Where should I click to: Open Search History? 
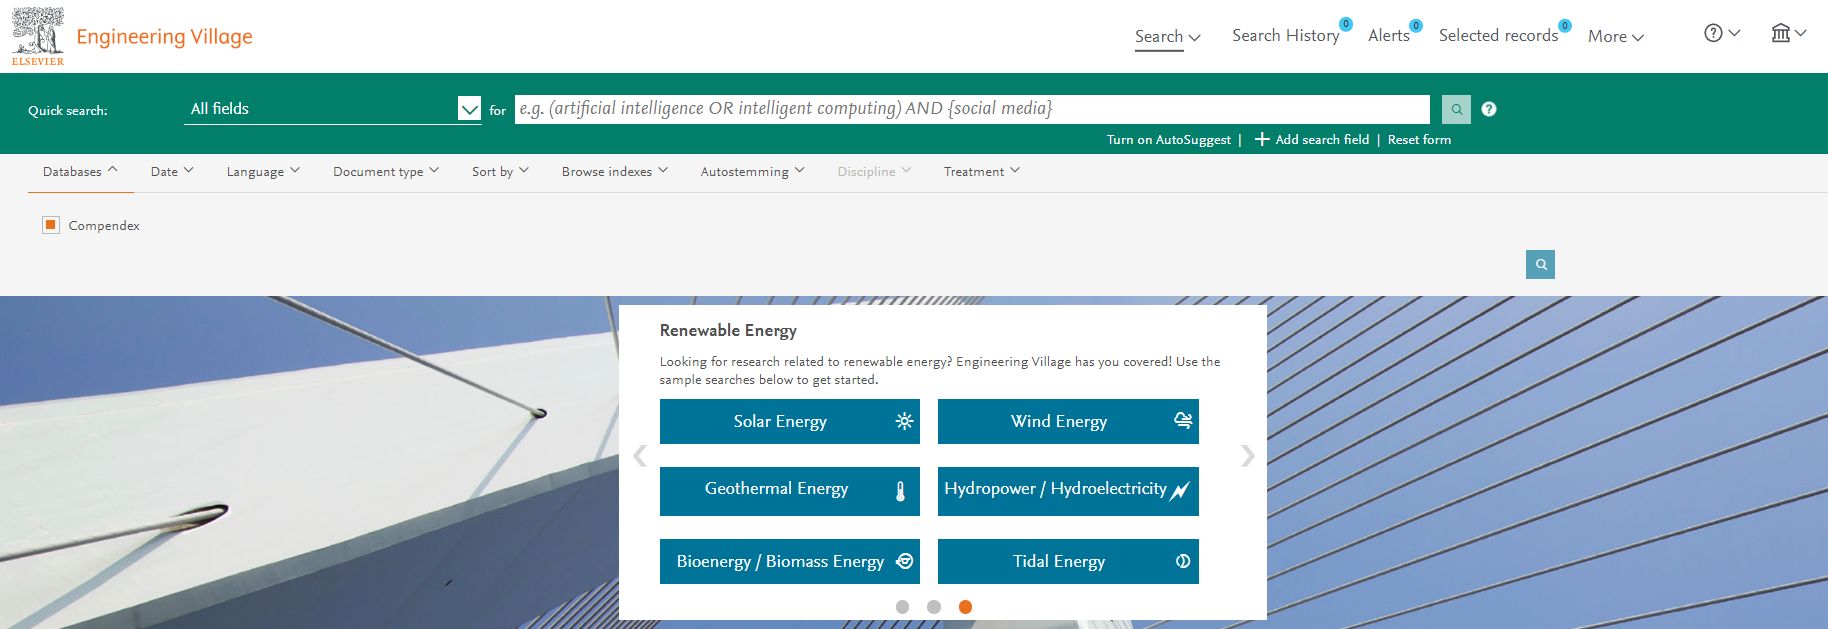(x=1285, y=35)
